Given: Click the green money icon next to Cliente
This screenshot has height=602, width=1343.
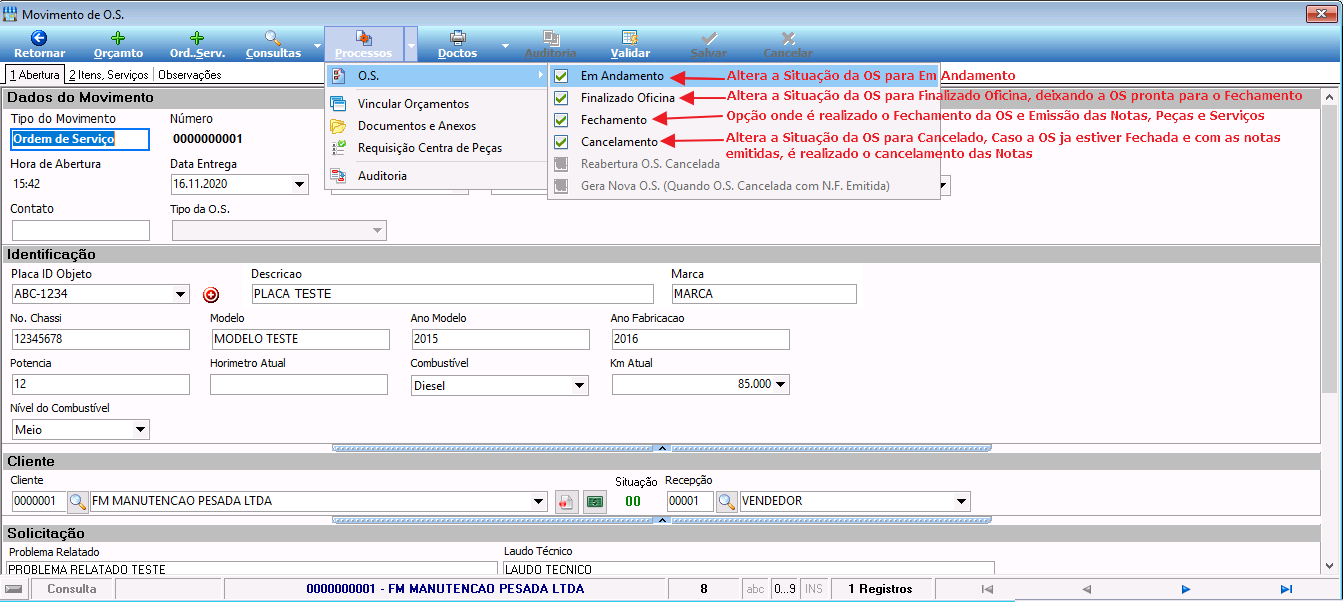Looking at the screenshot, I should pos(595,501).
